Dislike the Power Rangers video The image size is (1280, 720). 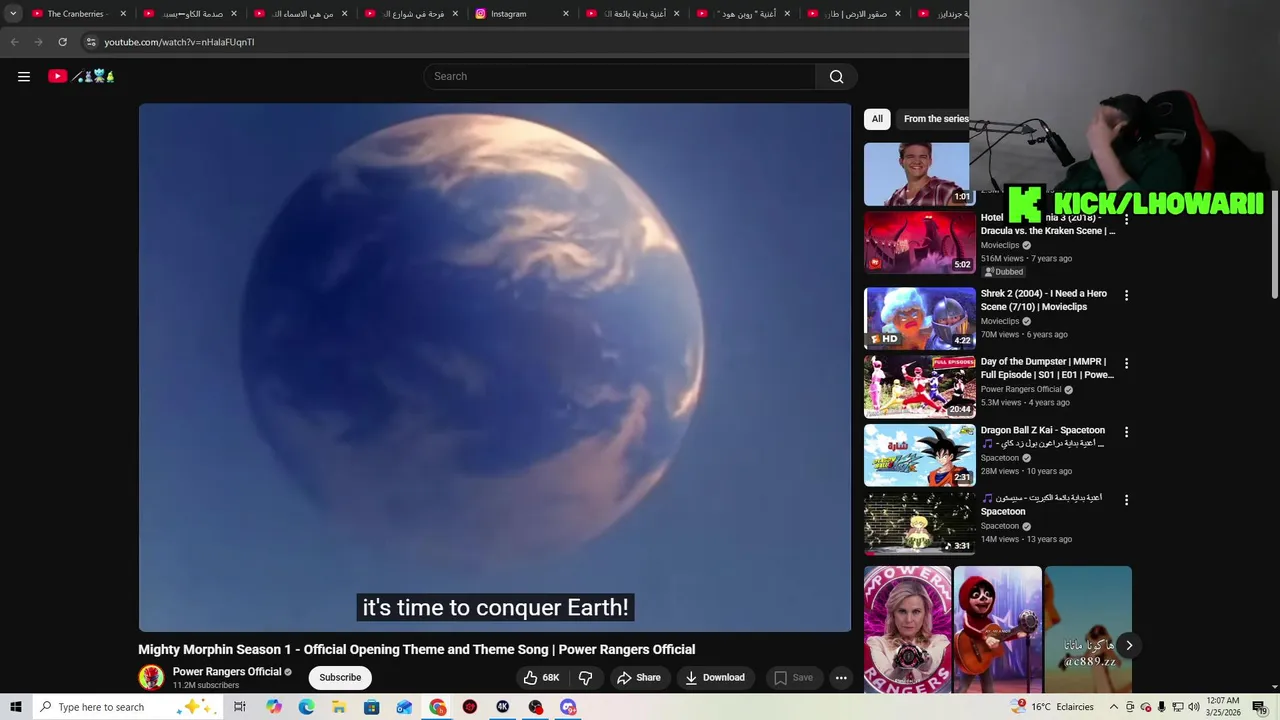[586, 677]
